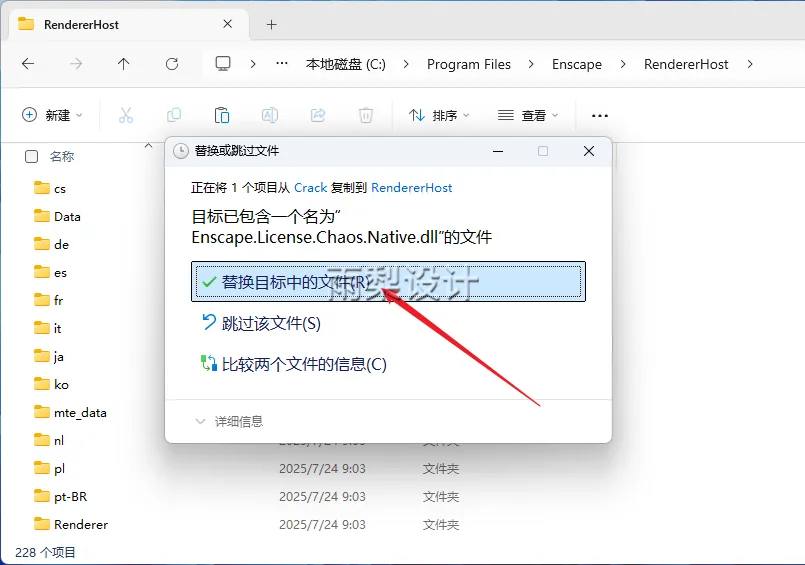Sort by the 名称 column header
The height and width of the screenshot is (565, 805).
click(62, 157)
